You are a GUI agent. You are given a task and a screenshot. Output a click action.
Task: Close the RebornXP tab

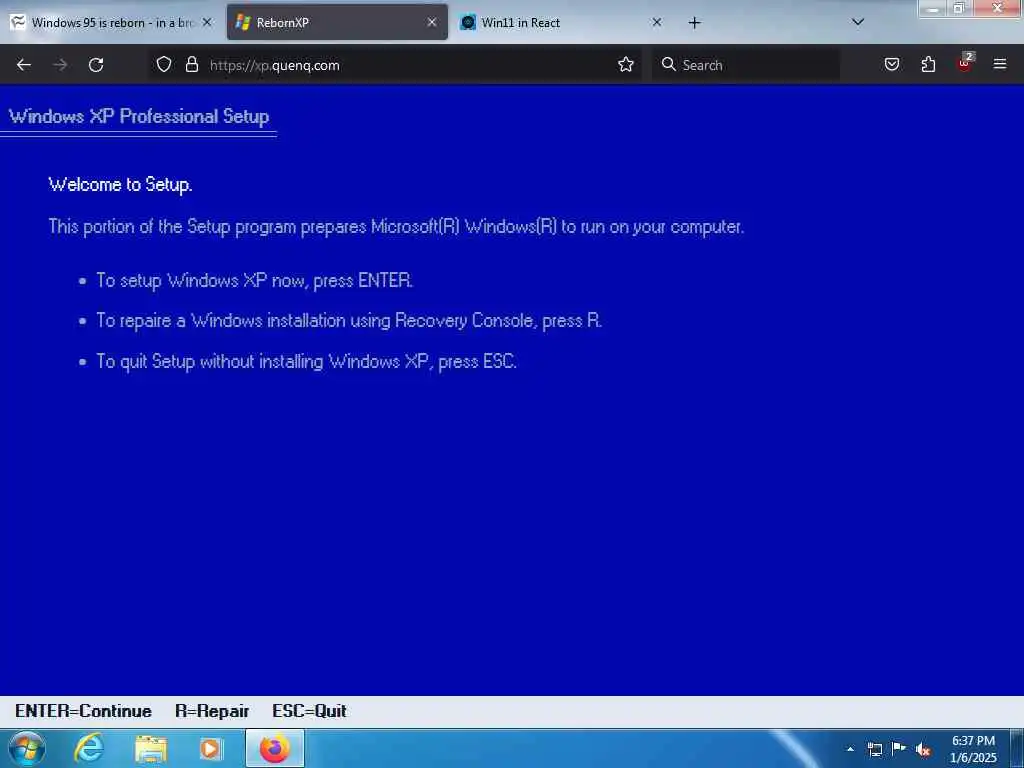tap(432, 22)
